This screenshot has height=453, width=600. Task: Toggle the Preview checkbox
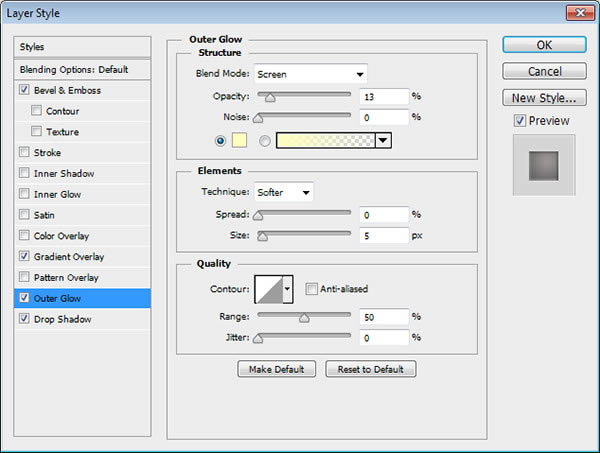[520, 121]
